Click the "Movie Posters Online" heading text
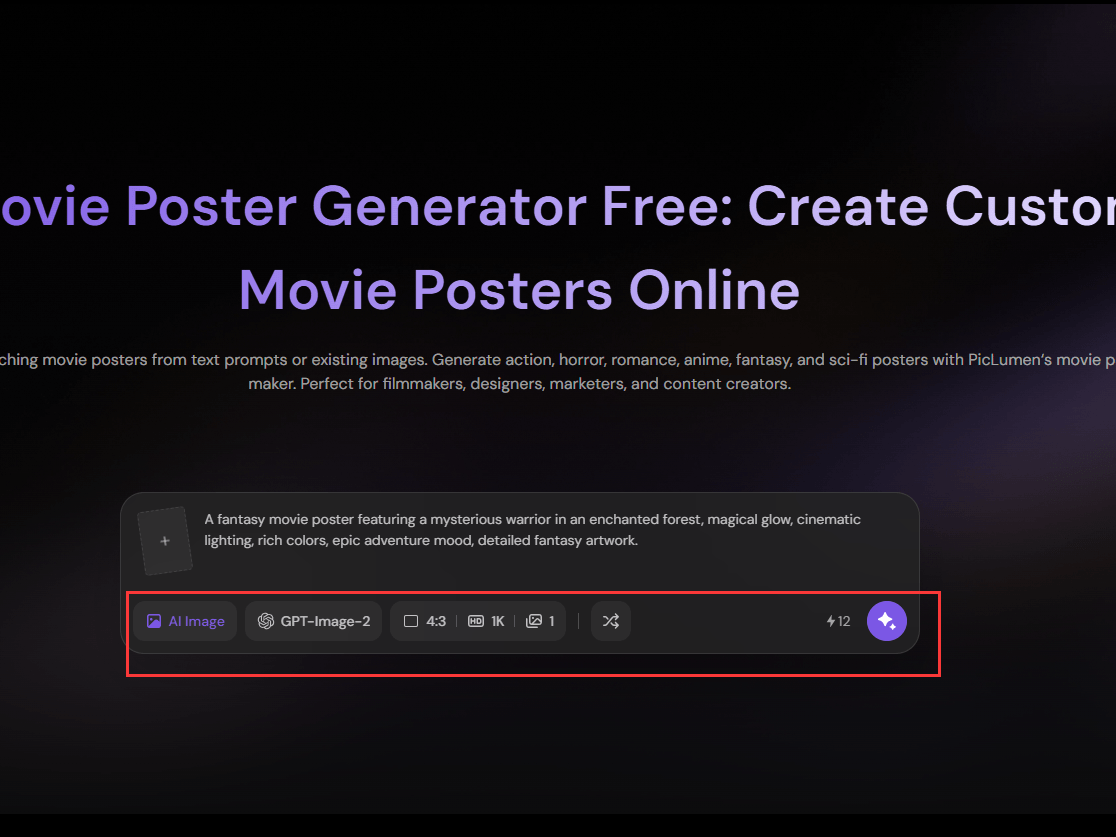The width and height of the screenshot is (1116, 837). click(519, 290)
